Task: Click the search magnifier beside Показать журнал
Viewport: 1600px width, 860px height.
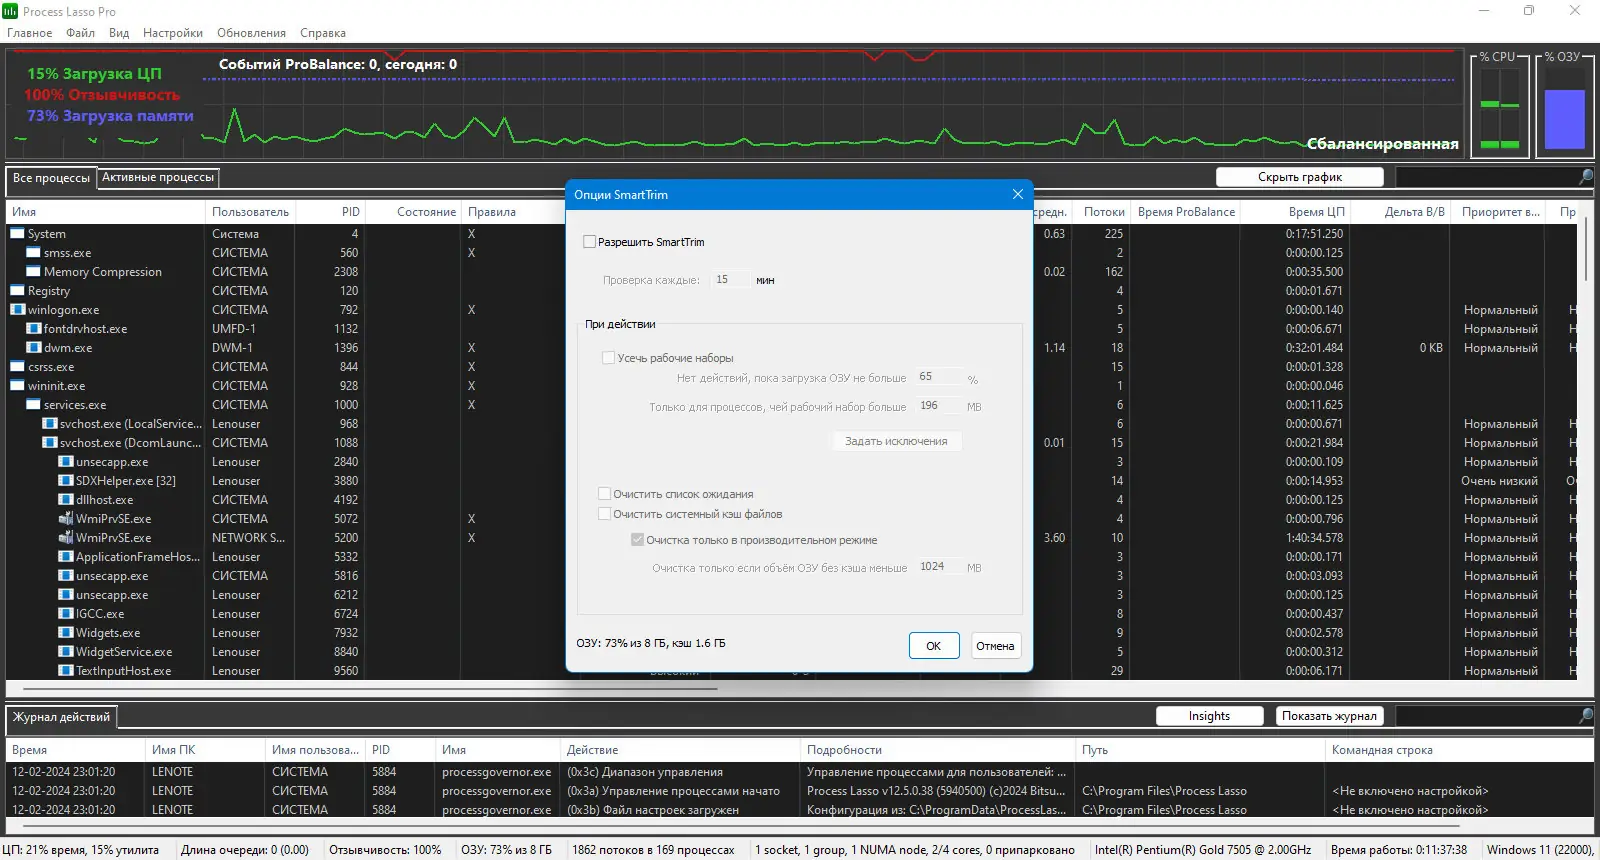Action: pyautogui.click(x=1586, y=716)
